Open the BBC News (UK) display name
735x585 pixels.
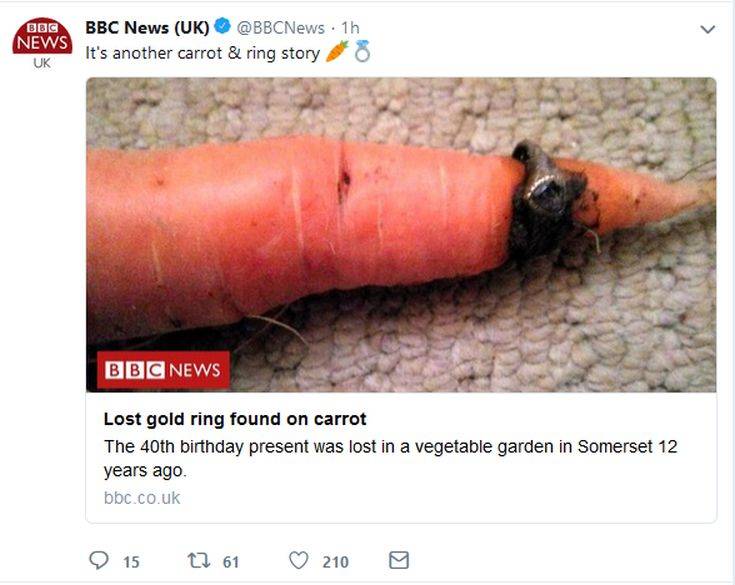click(148, 27)
